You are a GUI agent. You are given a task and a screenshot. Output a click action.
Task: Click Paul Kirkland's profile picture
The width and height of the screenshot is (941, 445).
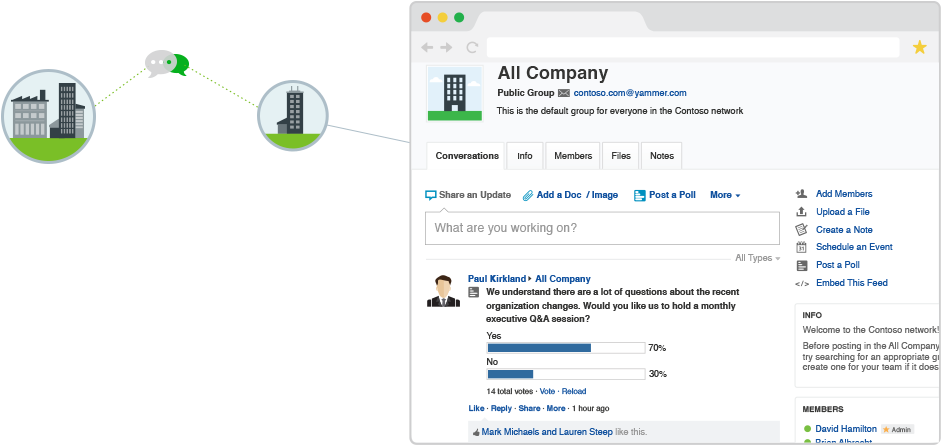[x=443, y=291]
